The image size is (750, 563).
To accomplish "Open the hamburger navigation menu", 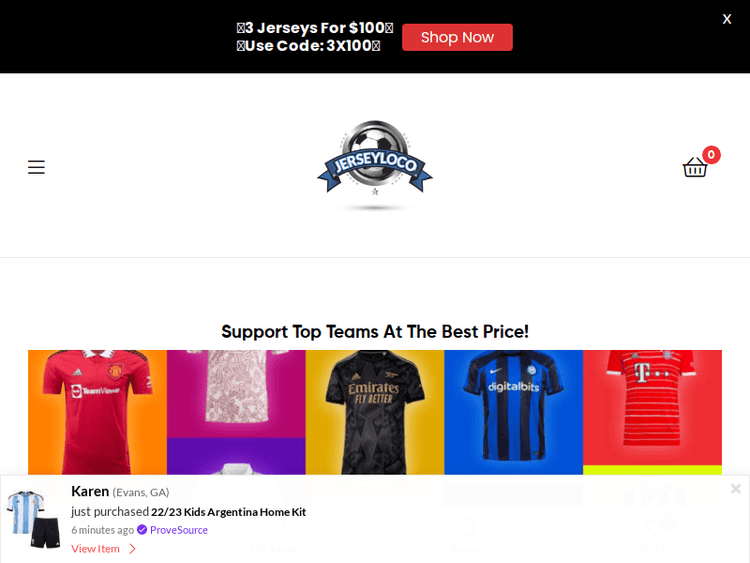I will point(36,167).
